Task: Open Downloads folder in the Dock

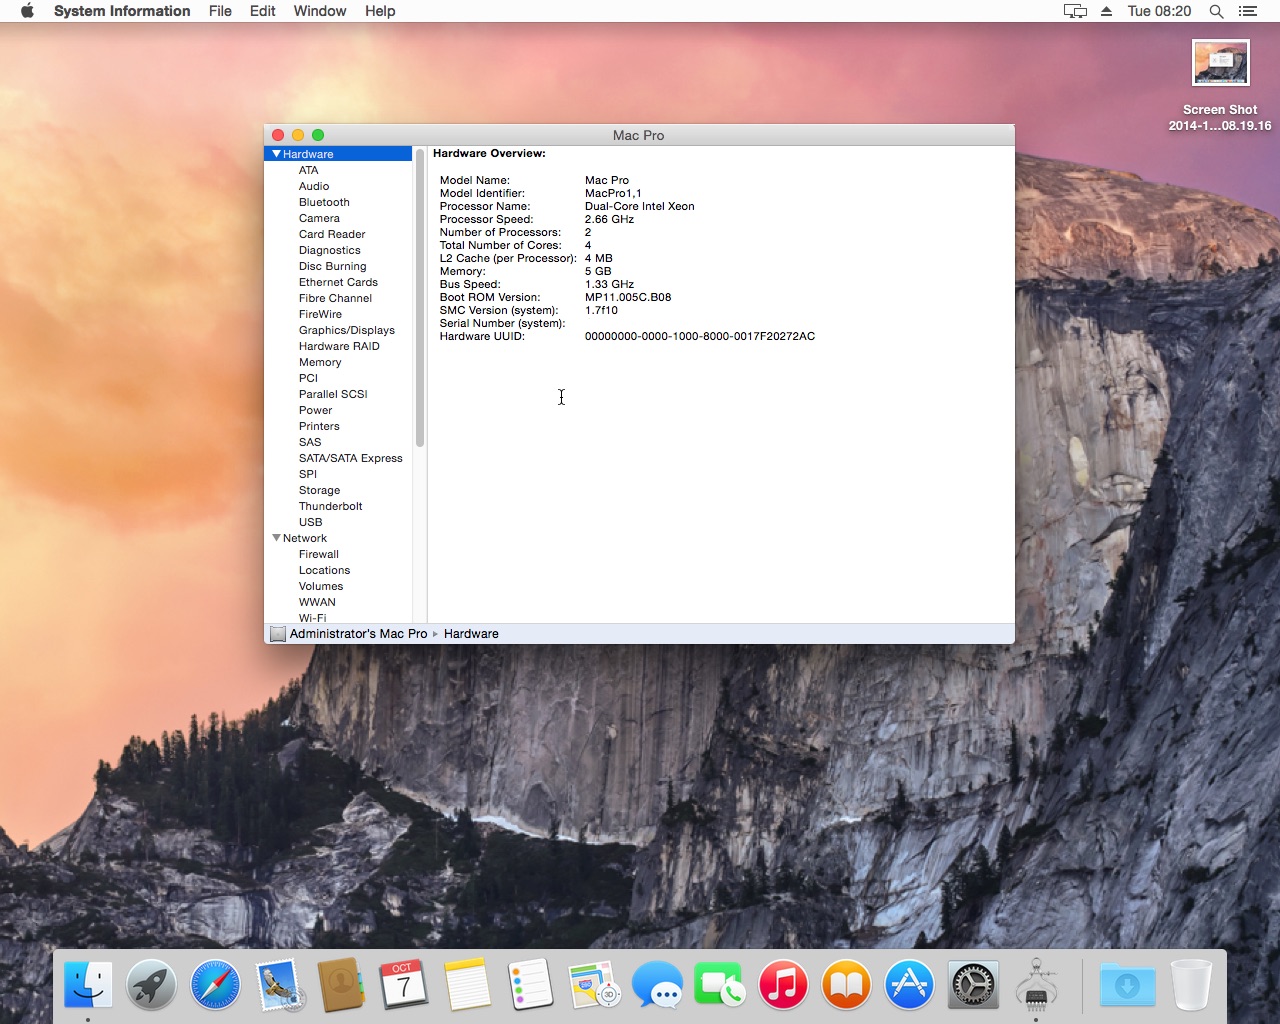Action: point(1127,985)
